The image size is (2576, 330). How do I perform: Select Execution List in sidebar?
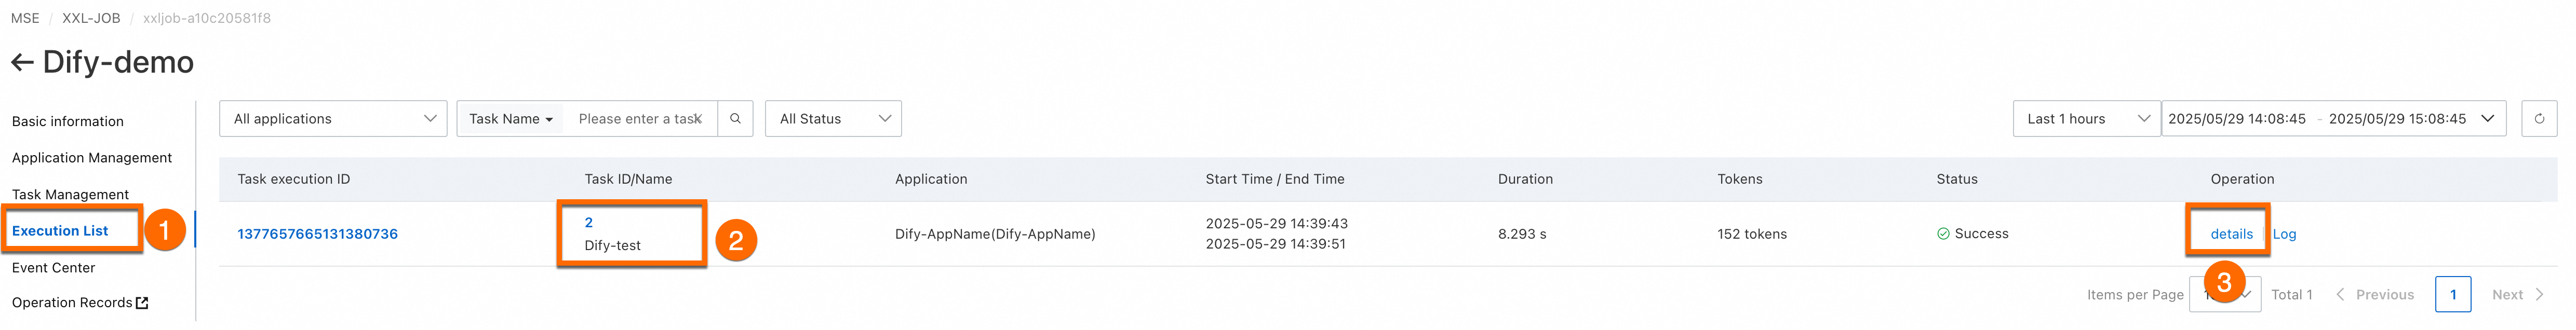click(60, 231)
